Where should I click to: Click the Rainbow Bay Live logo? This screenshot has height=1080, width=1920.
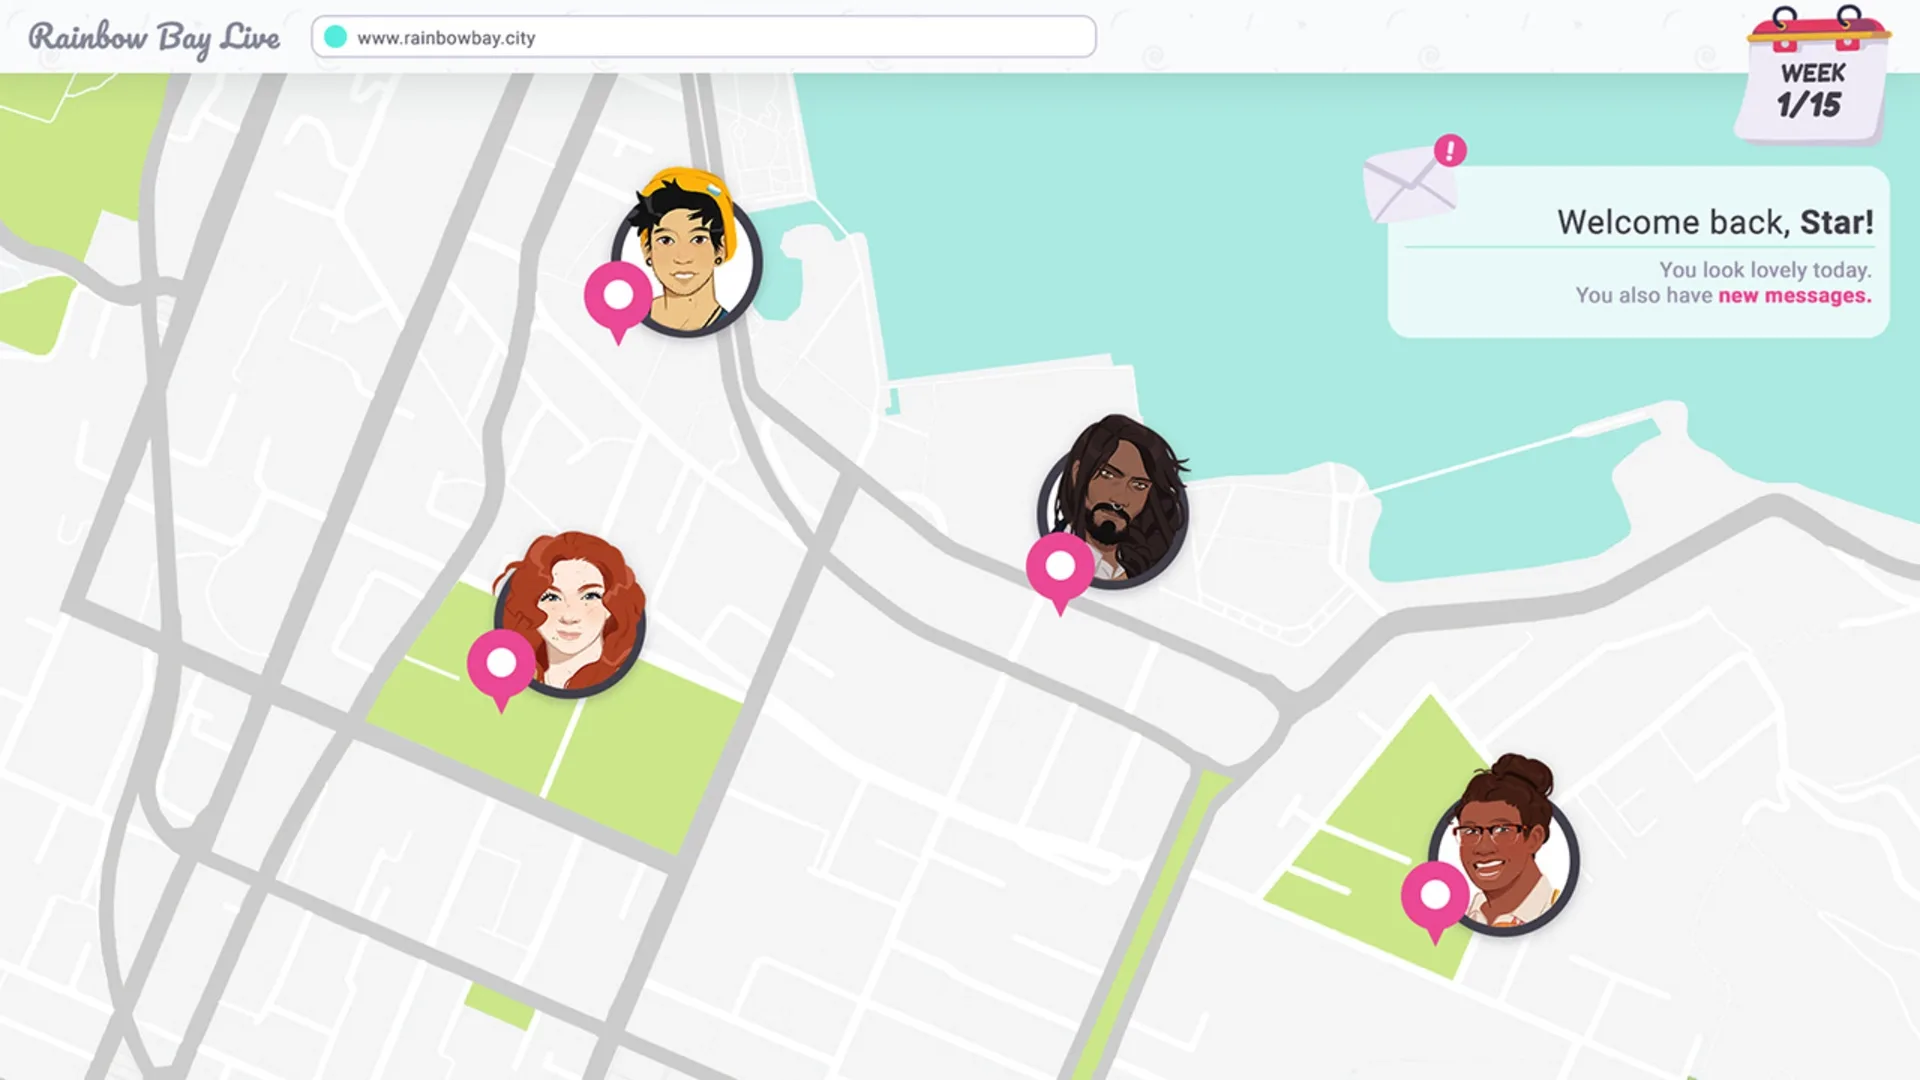click(154, 38)
